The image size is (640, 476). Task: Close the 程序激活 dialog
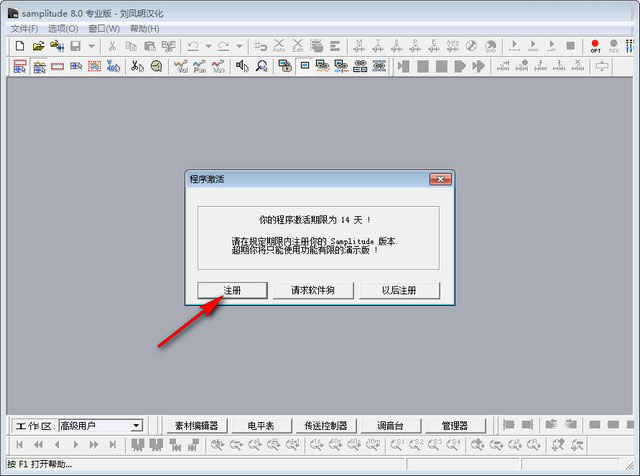tap(440, 179)
